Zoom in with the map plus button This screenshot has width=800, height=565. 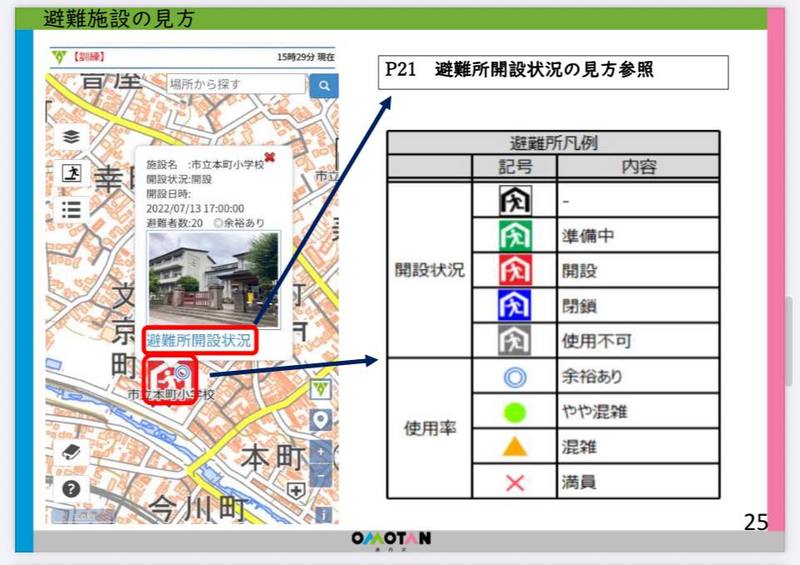[x=321, y=452]
